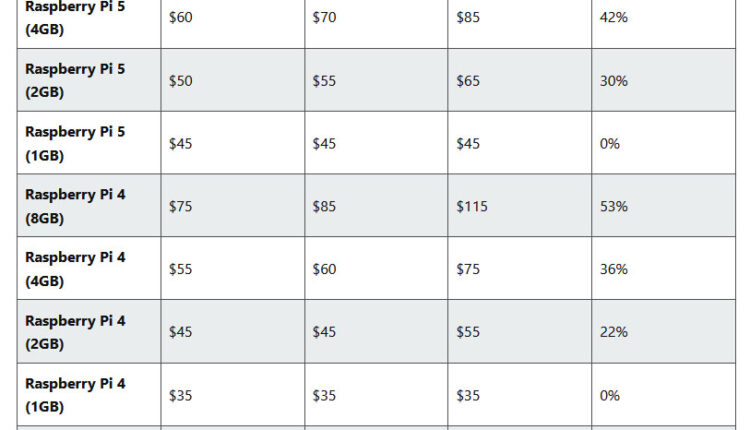Click the Raspberry Pi 4 (4GB) label
The width and height of the screenshot is (750, 430).
(75, 268)
